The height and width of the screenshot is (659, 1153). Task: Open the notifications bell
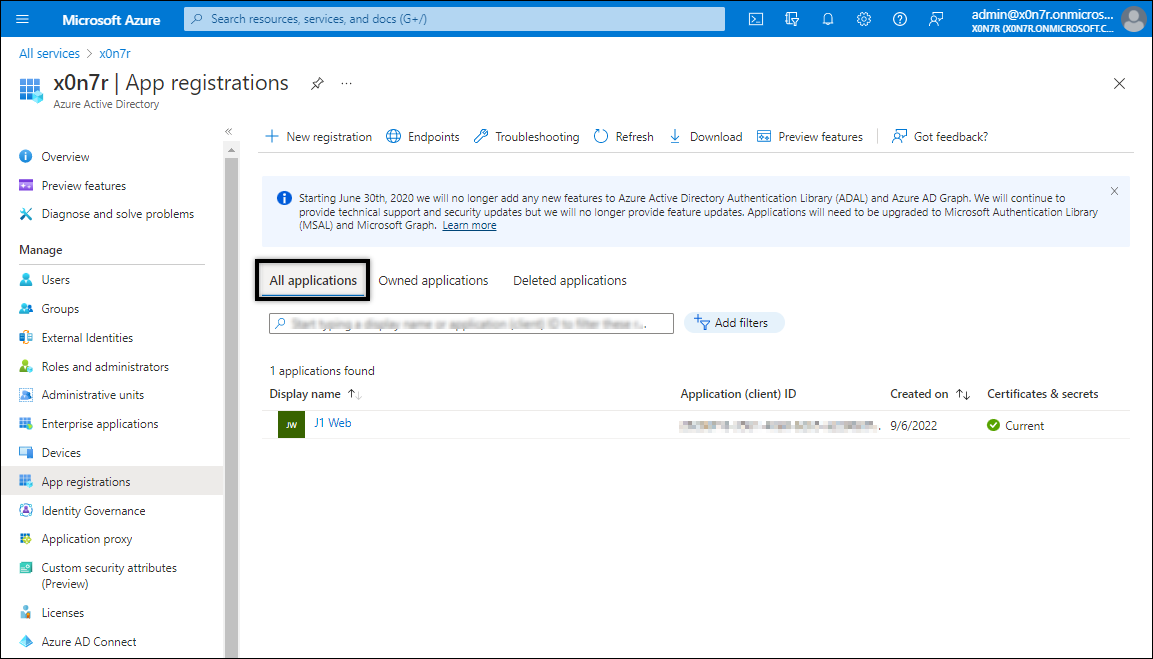pos(828,19)
